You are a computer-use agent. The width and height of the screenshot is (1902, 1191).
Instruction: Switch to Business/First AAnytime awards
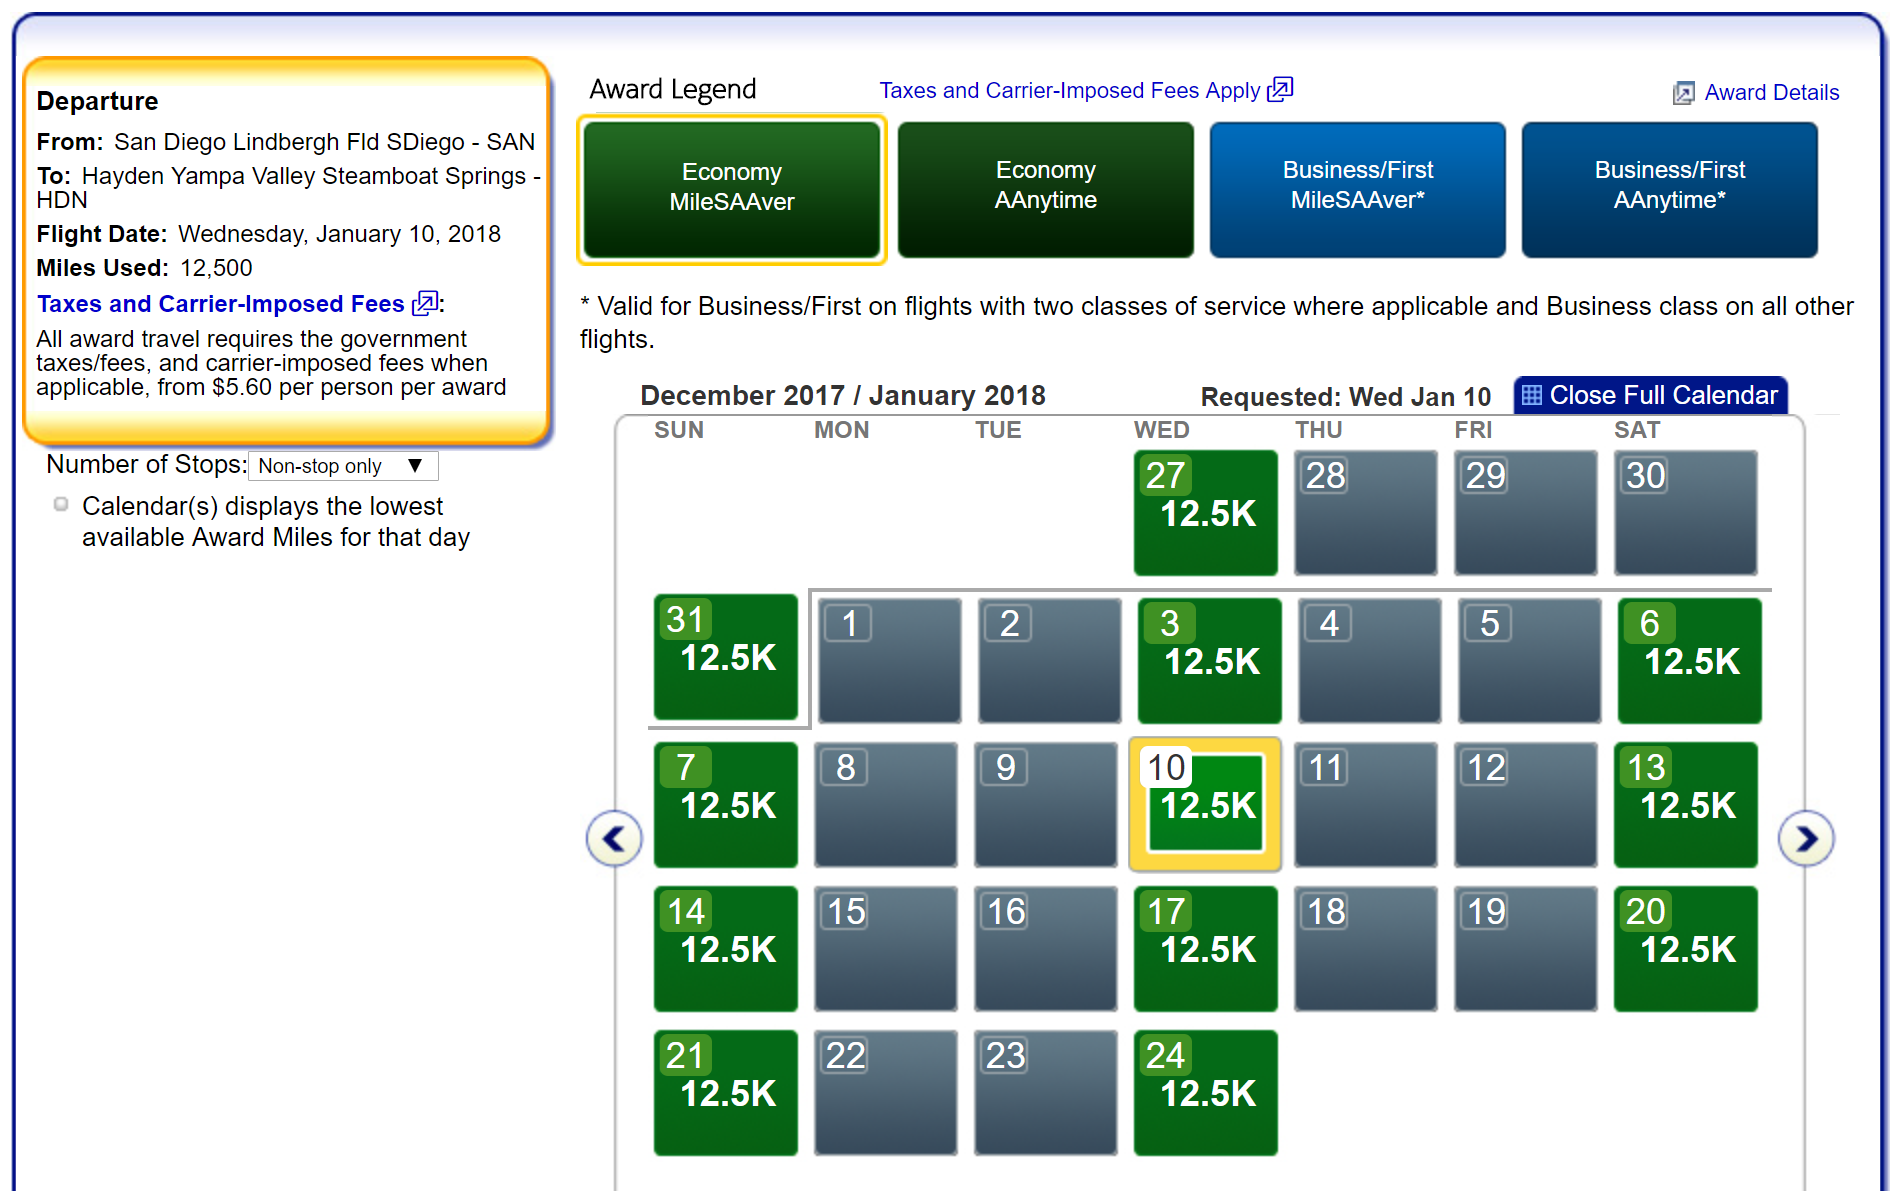pos(1669,188)
